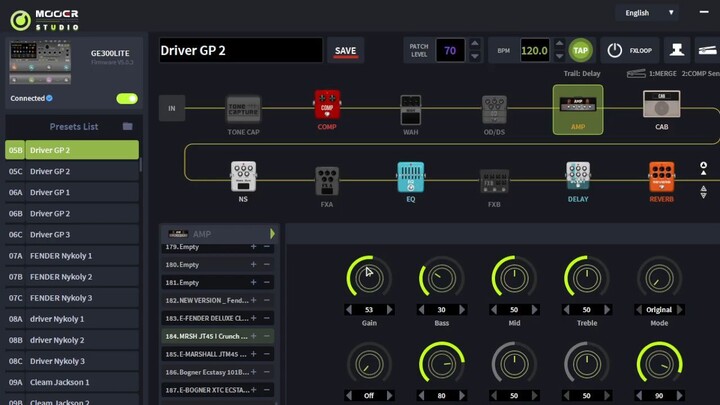Screen dimensions: 720x405
Task: Decrease Treble with the left arrow
Action: tap(566, 310)
